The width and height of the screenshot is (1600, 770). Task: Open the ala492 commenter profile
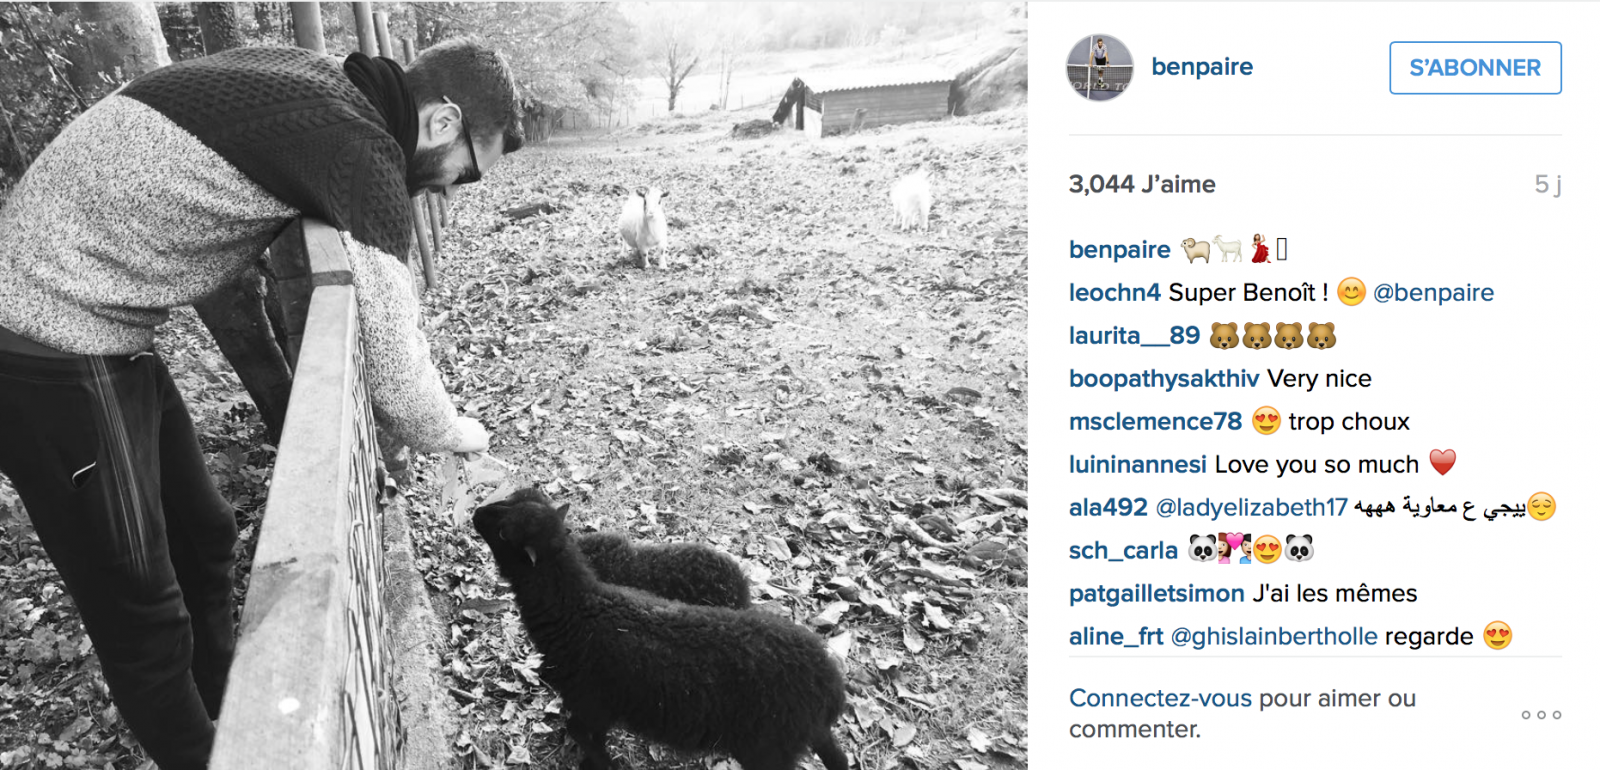pyautogui.click(x=1108, y=508)
